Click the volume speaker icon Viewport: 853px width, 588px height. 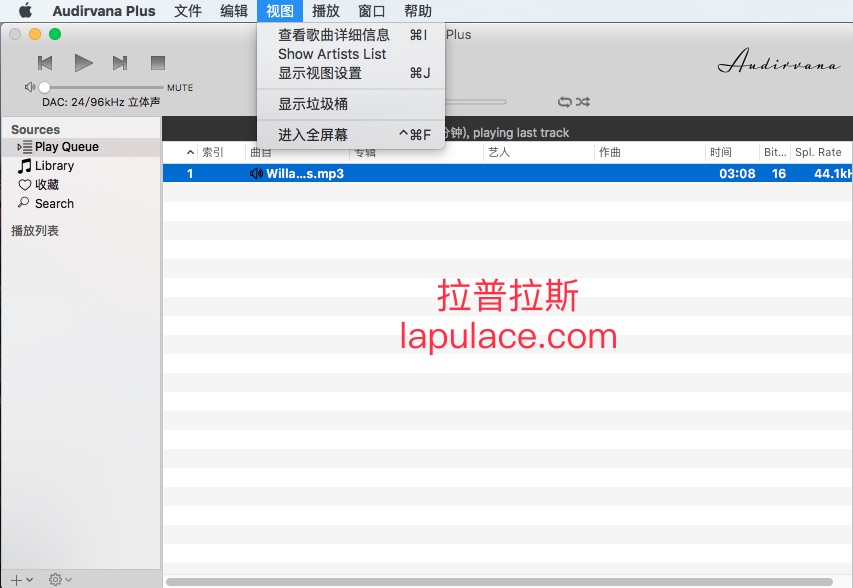point(30,88)
